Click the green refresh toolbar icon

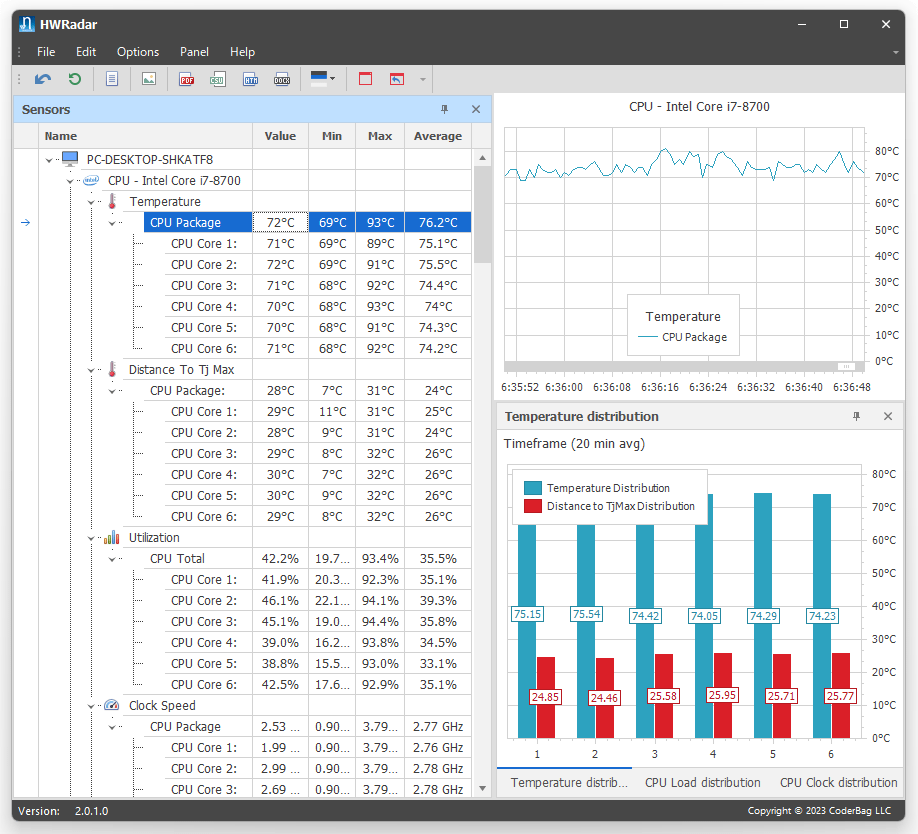[x=74, y=79]
